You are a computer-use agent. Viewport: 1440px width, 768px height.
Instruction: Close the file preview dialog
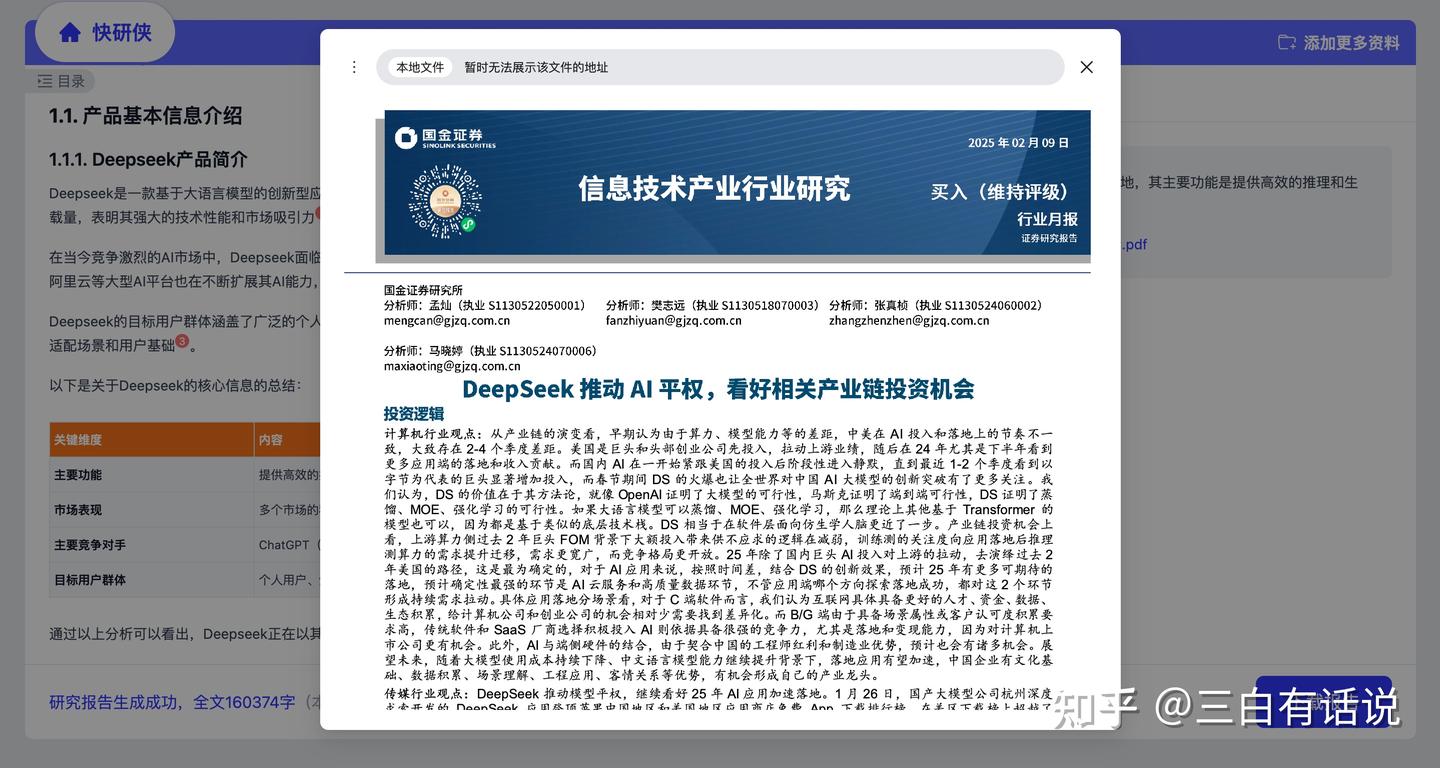pyautogui.click(x=1086, y=67)
